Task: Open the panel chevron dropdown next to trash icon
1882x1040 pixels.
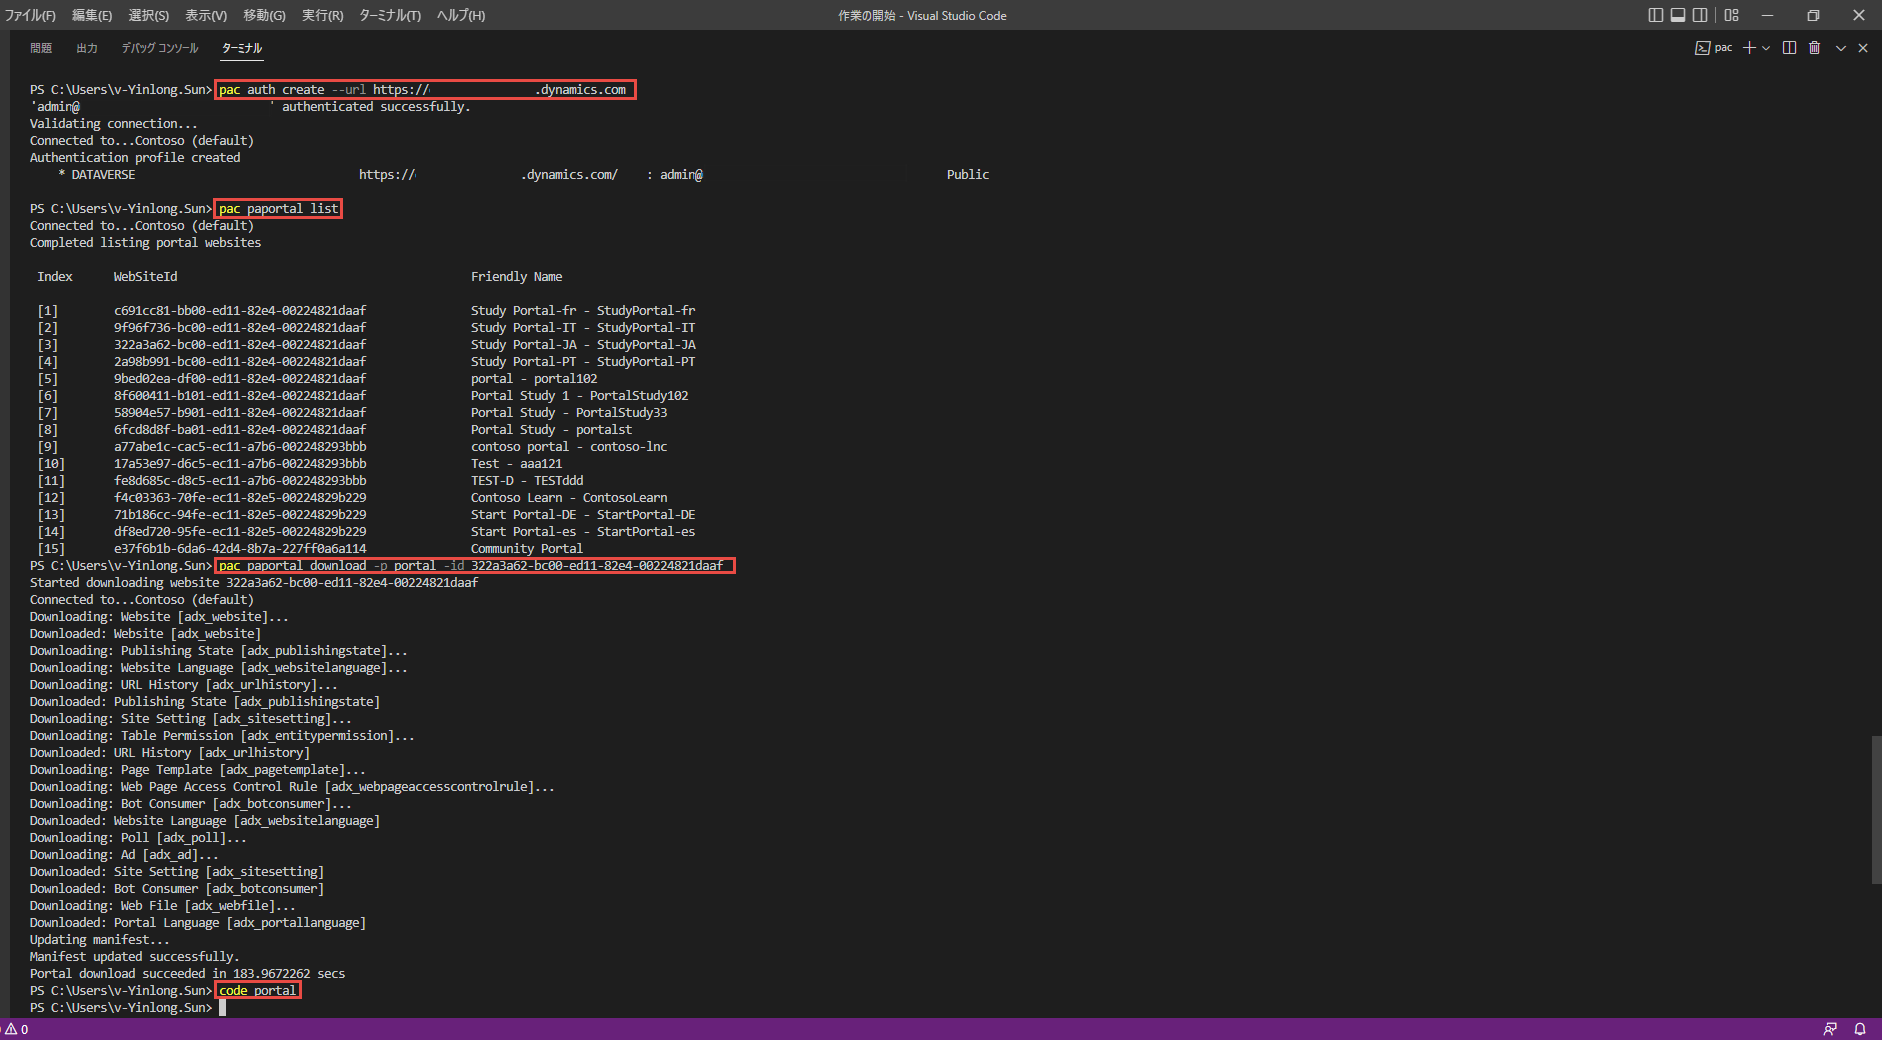Action: pyautogui.click(x=1840, y=48)
